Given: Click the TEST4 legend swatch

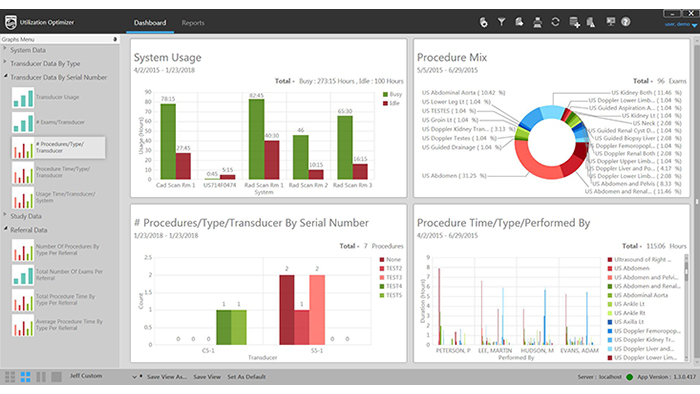Looking at the screenshot, I should point(382,286).
